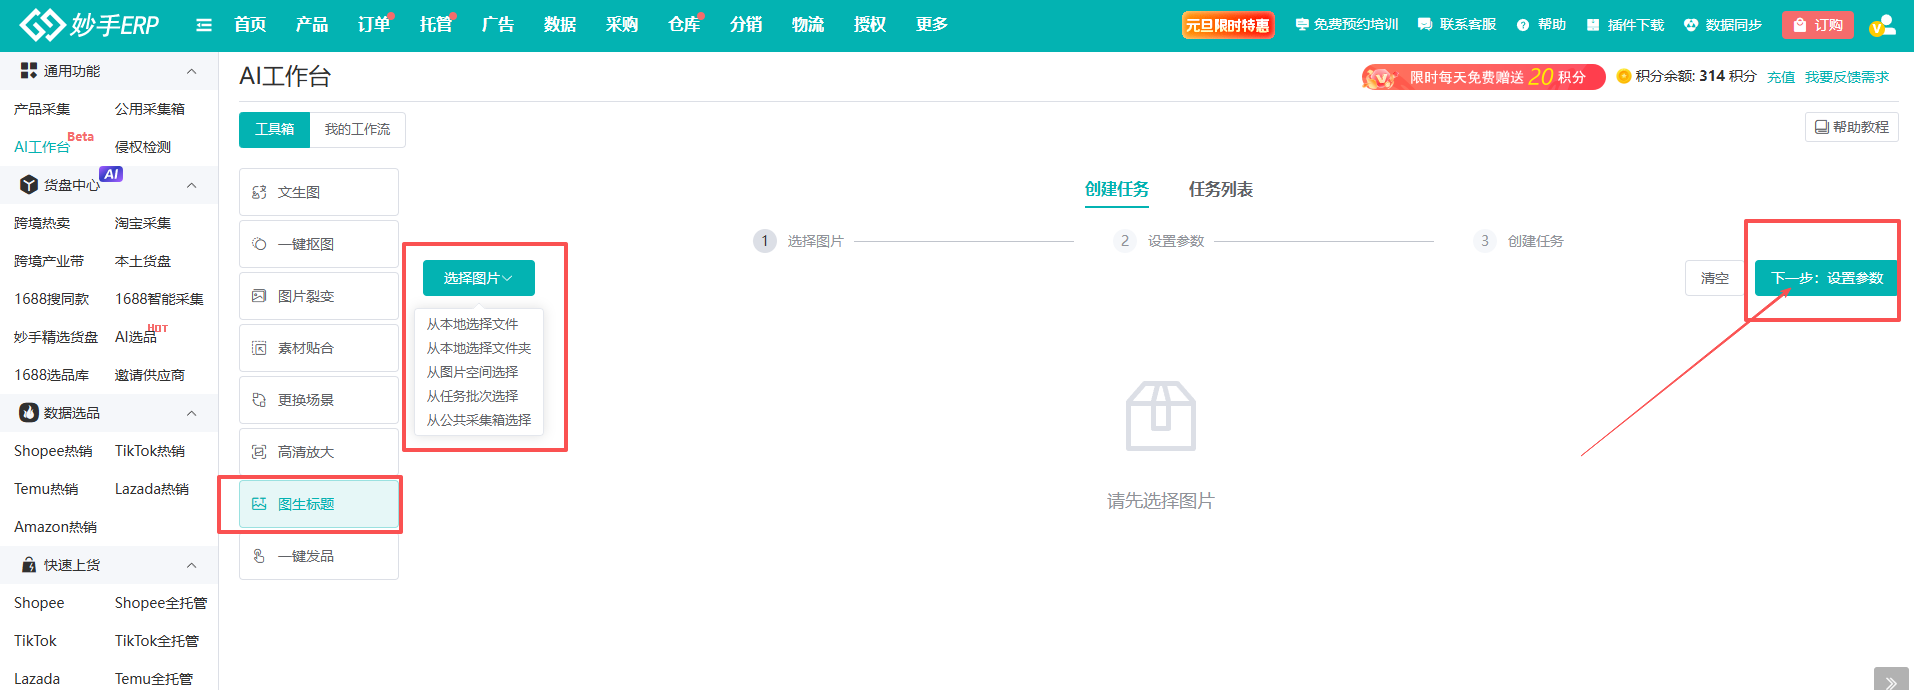Open 帮助教程 button
This screenshot has height=690, width=1914.
[x=1852, y=127]
